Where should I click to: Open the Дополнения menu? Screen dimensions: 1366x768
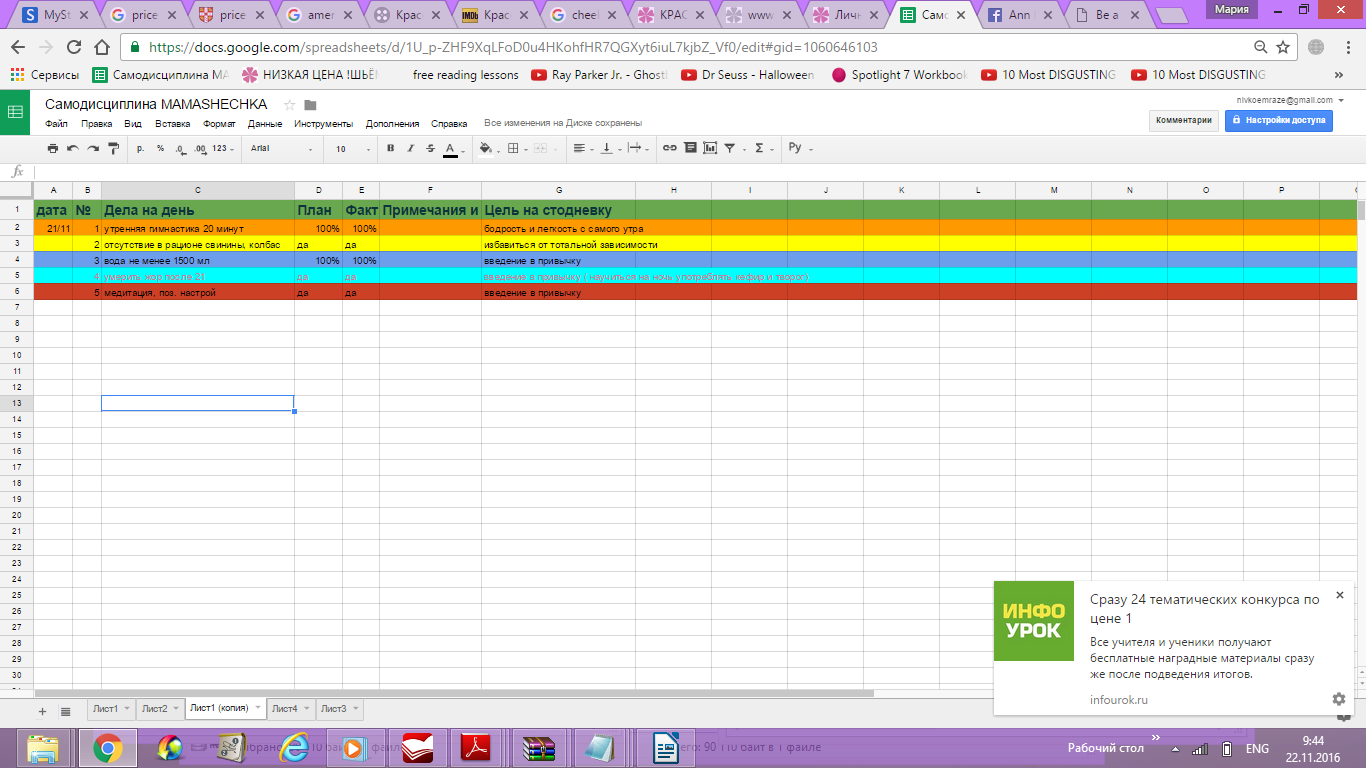tap(393, 124)
